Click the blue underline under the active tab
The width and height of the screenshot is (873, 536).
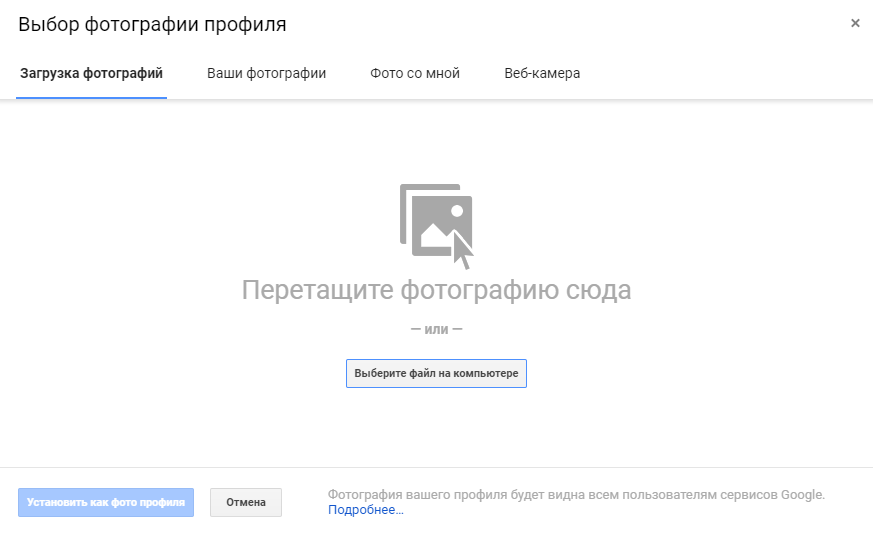pyautogui.click(x=91, y=98)
